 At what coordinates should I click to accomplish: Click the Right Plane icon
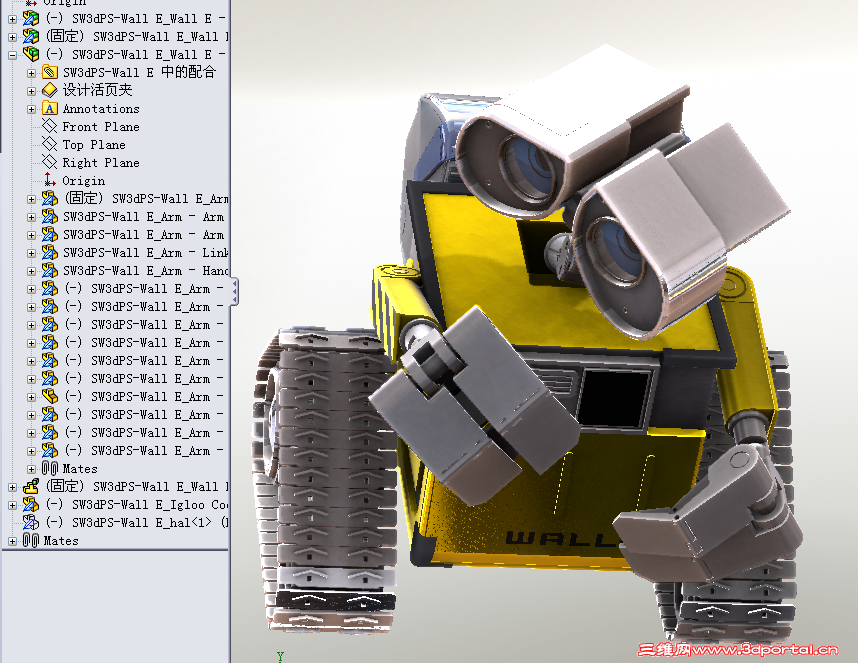(x=50, y=162)
